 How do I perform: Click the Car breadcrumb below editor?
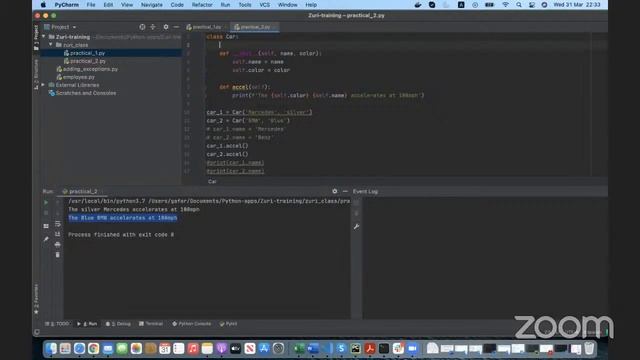click(212, 182)
